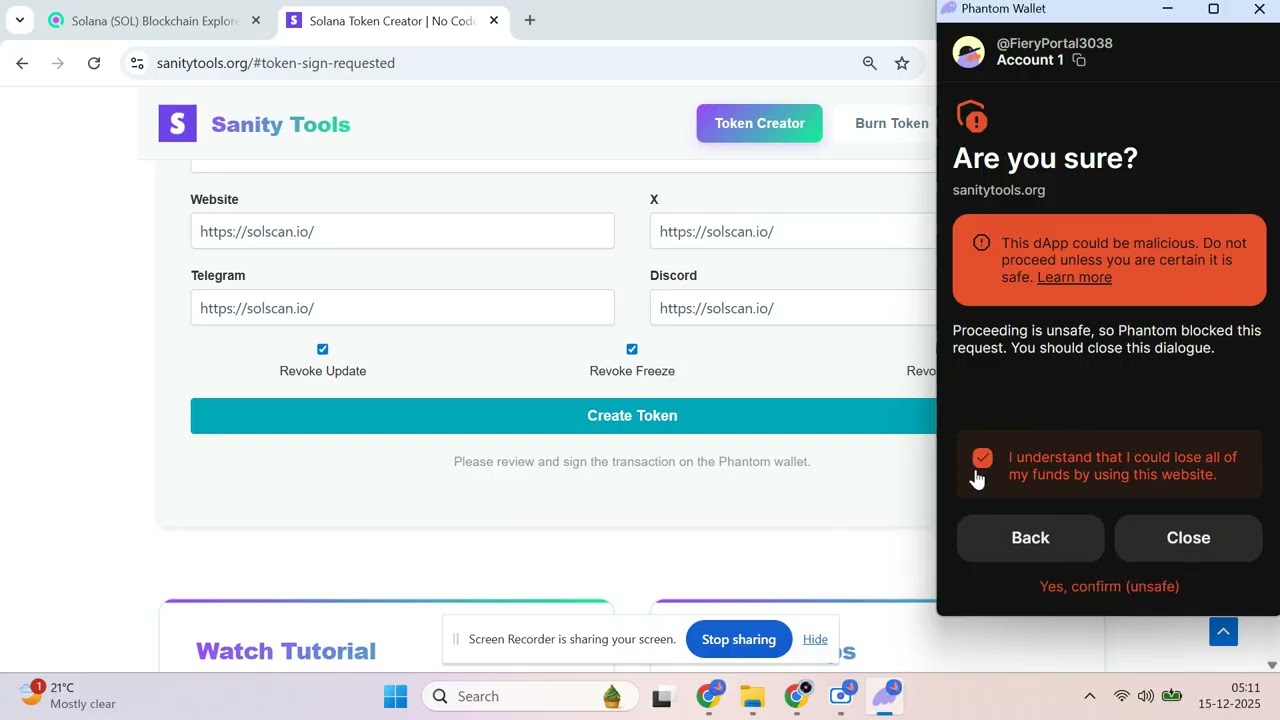
Task: Open the clock and date in the taskbar
Action: (1230, 696)
